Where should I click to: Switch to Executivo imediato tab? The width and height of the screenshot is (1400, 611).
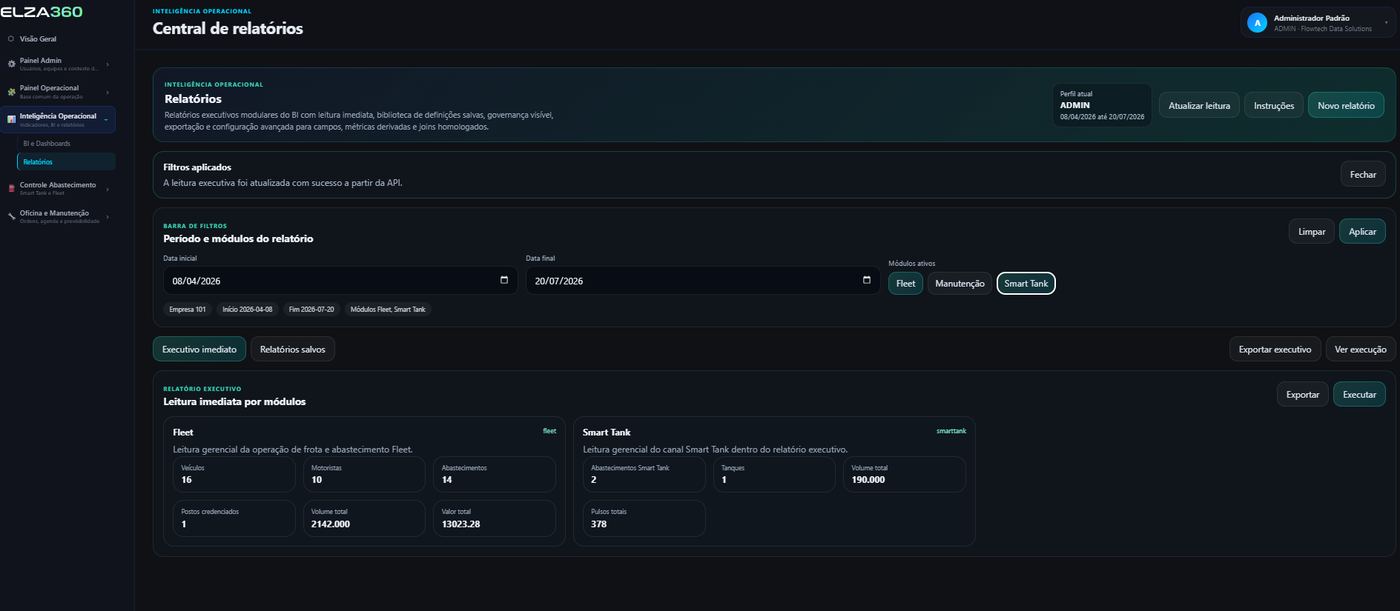tap(199, 349)
